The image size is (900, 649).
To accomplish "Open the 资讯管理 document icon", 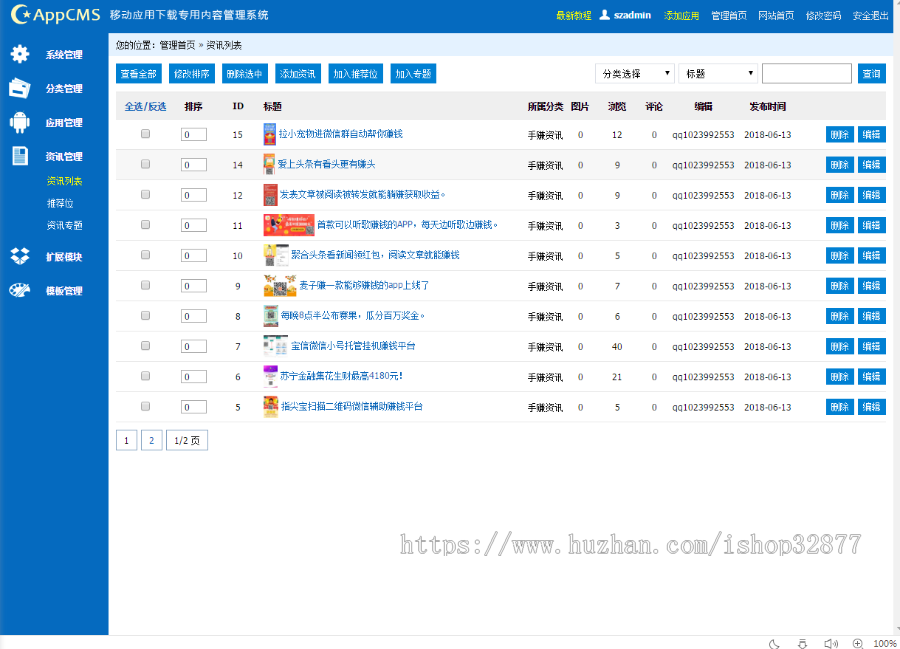I will (x=20, y=156).
